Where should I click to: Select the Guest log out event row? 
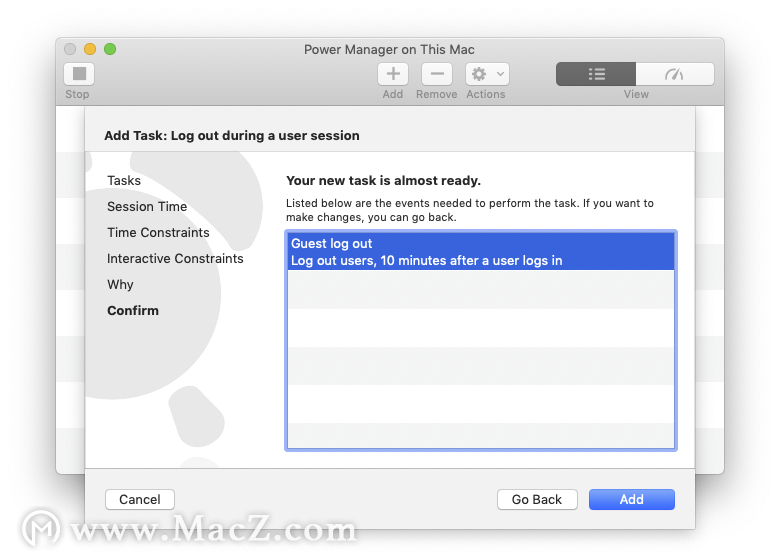pyautogui.click(x=481, y=252)
